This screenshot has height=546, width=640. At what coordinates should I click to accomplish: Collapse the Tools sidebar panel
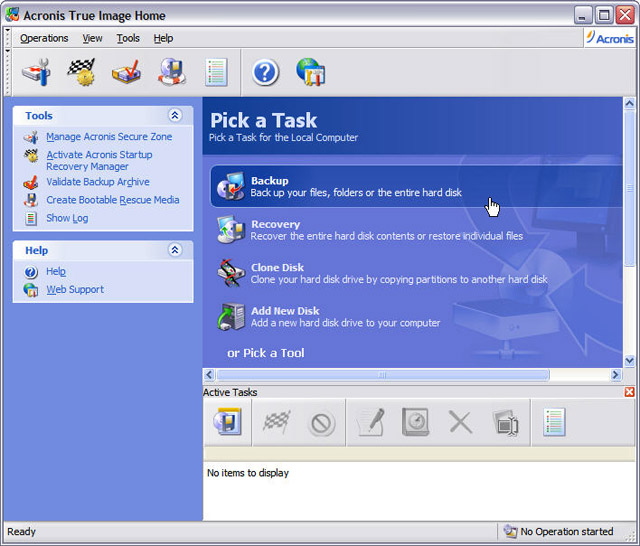click(x=175, y=115)
